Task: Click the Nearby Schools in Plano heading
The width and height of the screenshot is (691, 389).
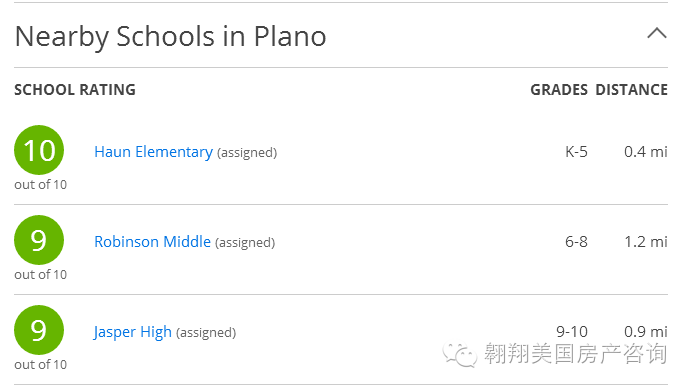Action: click(171, 37)
